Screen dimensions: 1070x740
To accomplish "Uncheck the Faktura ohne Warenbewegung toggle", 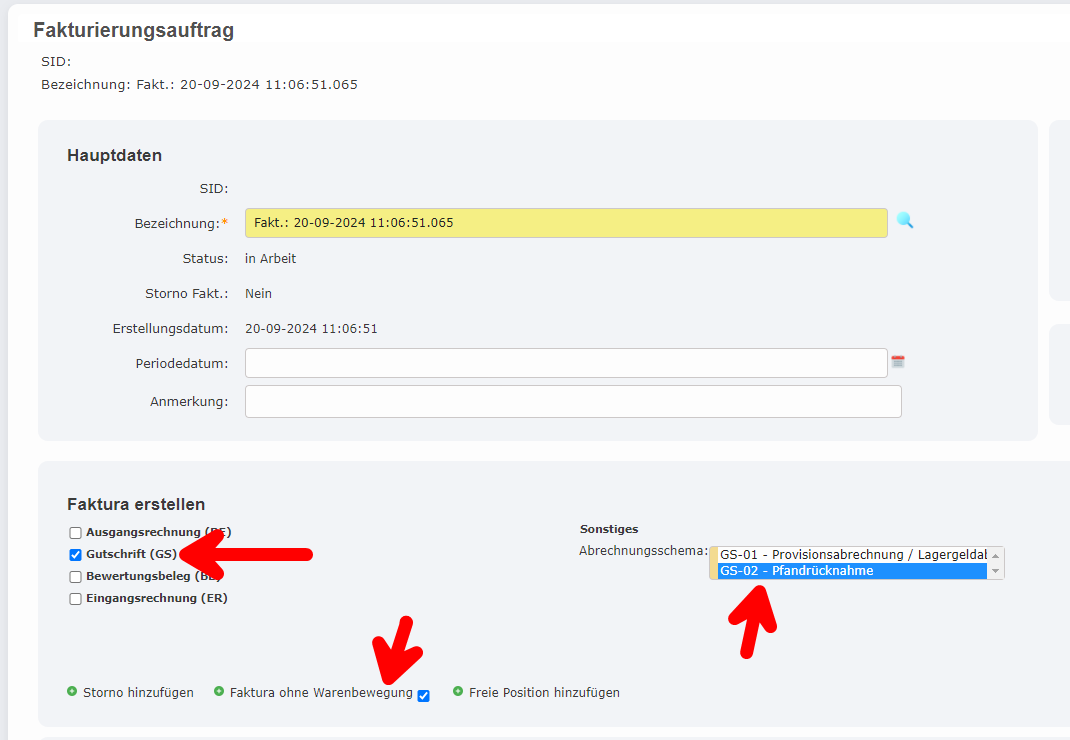I will (x=423, y=695).
